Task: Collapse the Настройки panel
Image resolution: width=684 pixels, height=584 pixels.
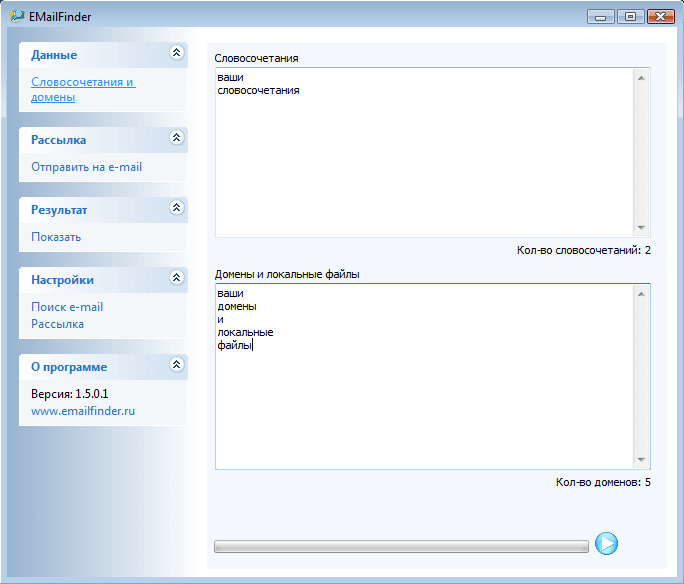Action: pos(176,277)
